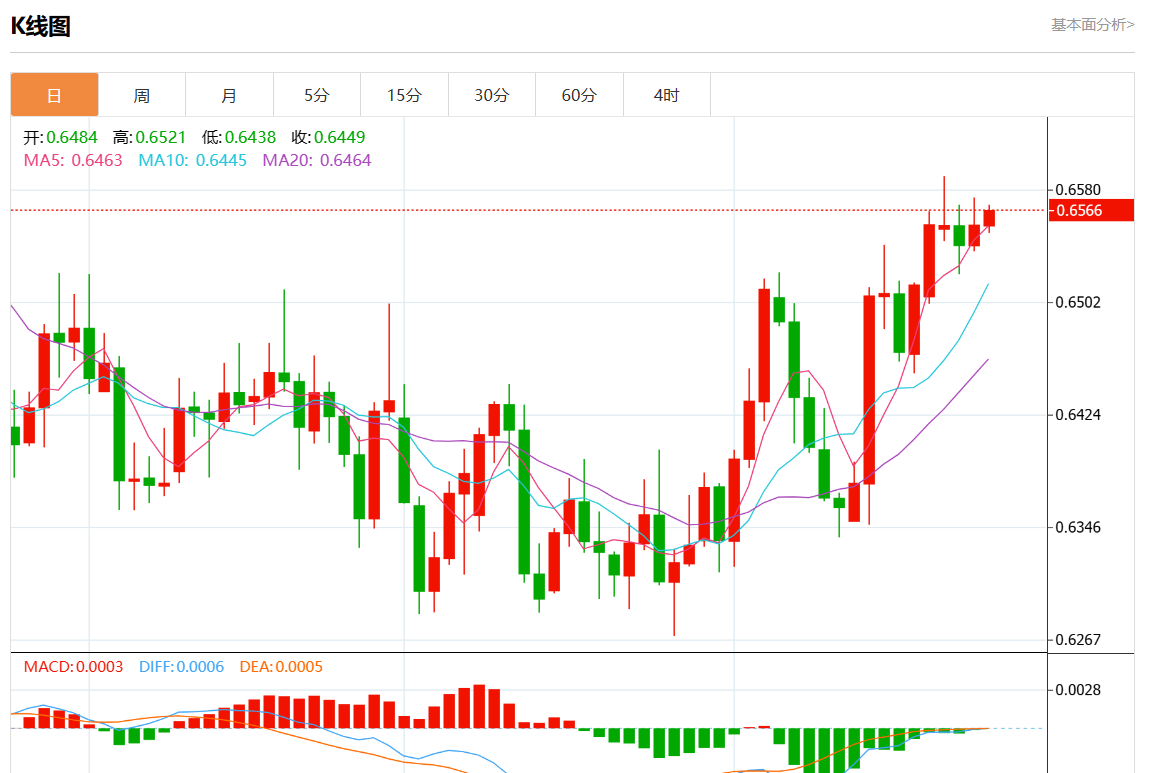Click the 低:0.6438 low value
1160x773 pixels.
coord(239,137)
